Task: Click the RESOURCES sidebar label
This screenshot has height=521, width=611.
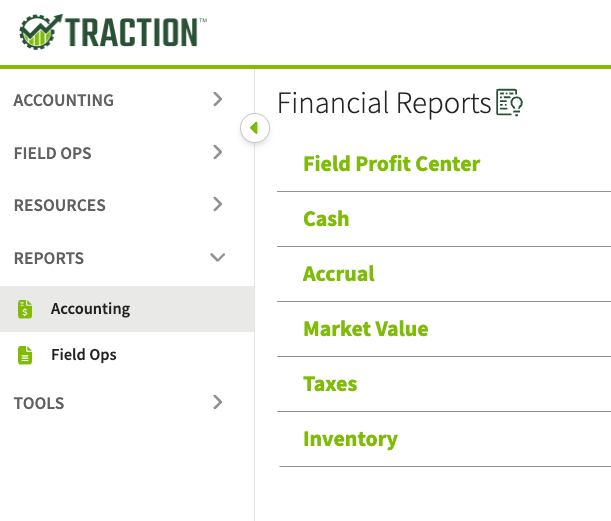Action: pos(60,205)
